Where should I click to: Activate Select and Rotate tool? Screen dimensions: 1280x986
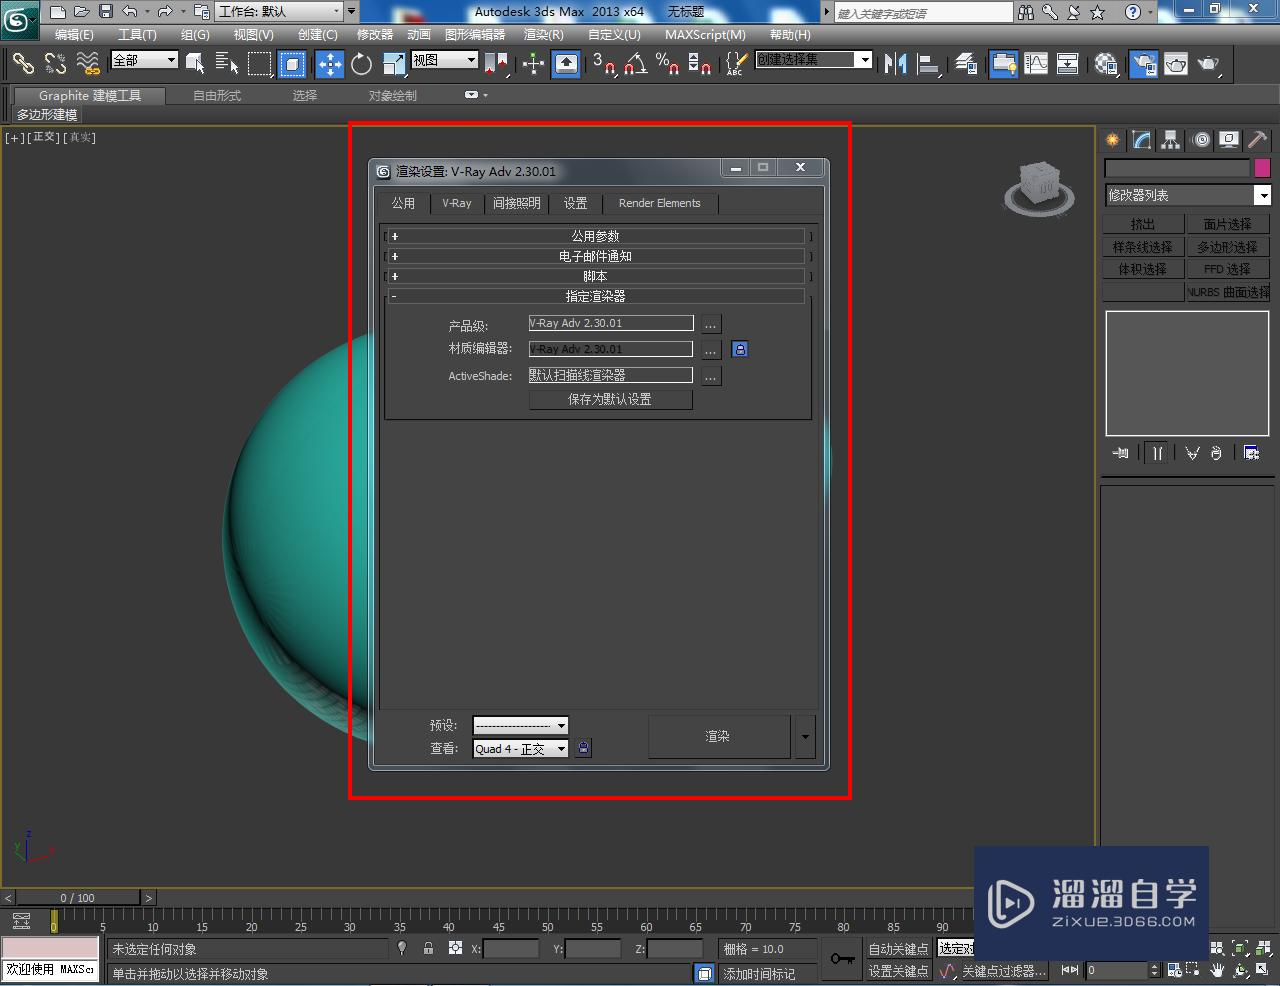[x=361, y=64]
